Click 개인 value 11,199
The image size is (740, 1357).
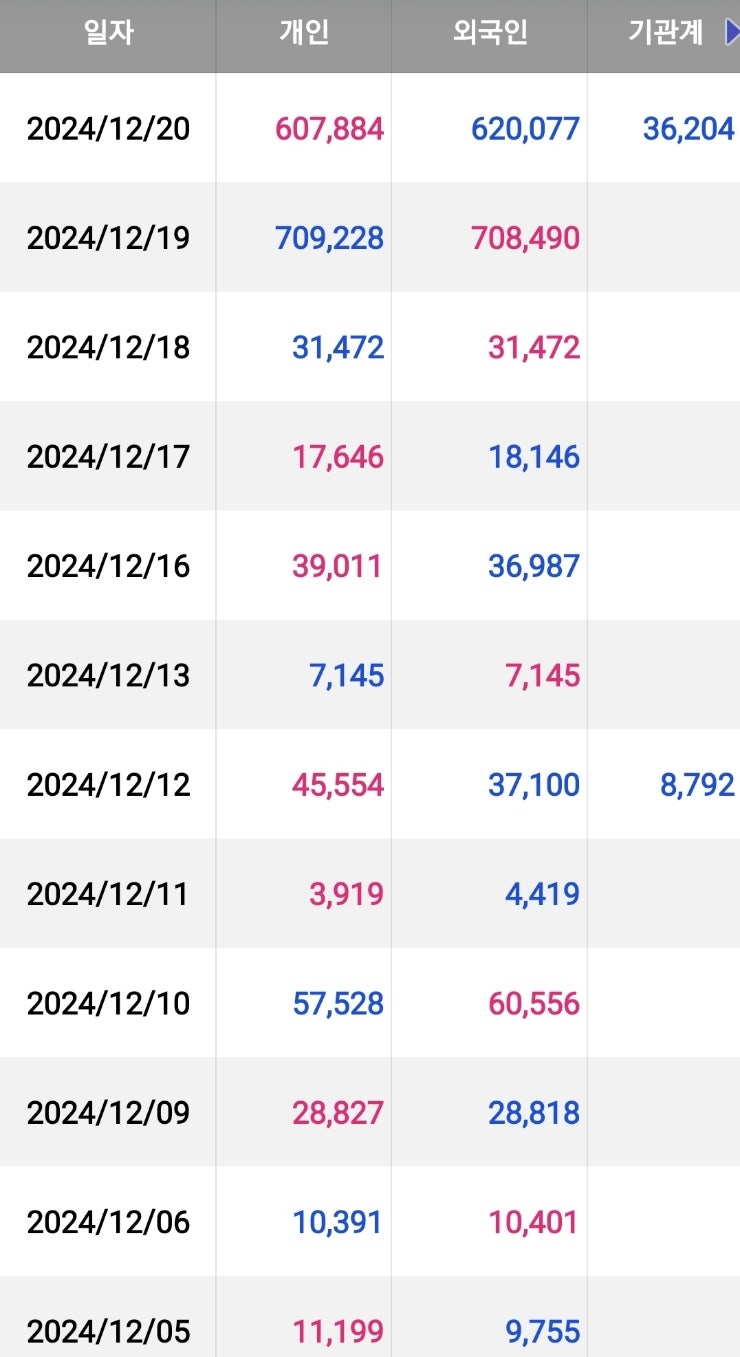pos(337,1331)
